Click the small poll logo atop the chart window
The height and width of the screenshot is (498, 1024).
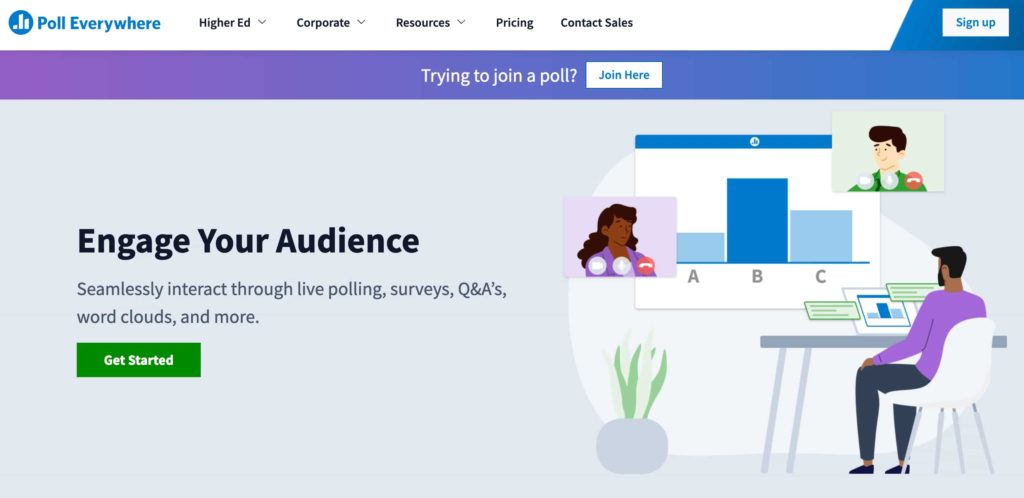click(x=754, y=142)
